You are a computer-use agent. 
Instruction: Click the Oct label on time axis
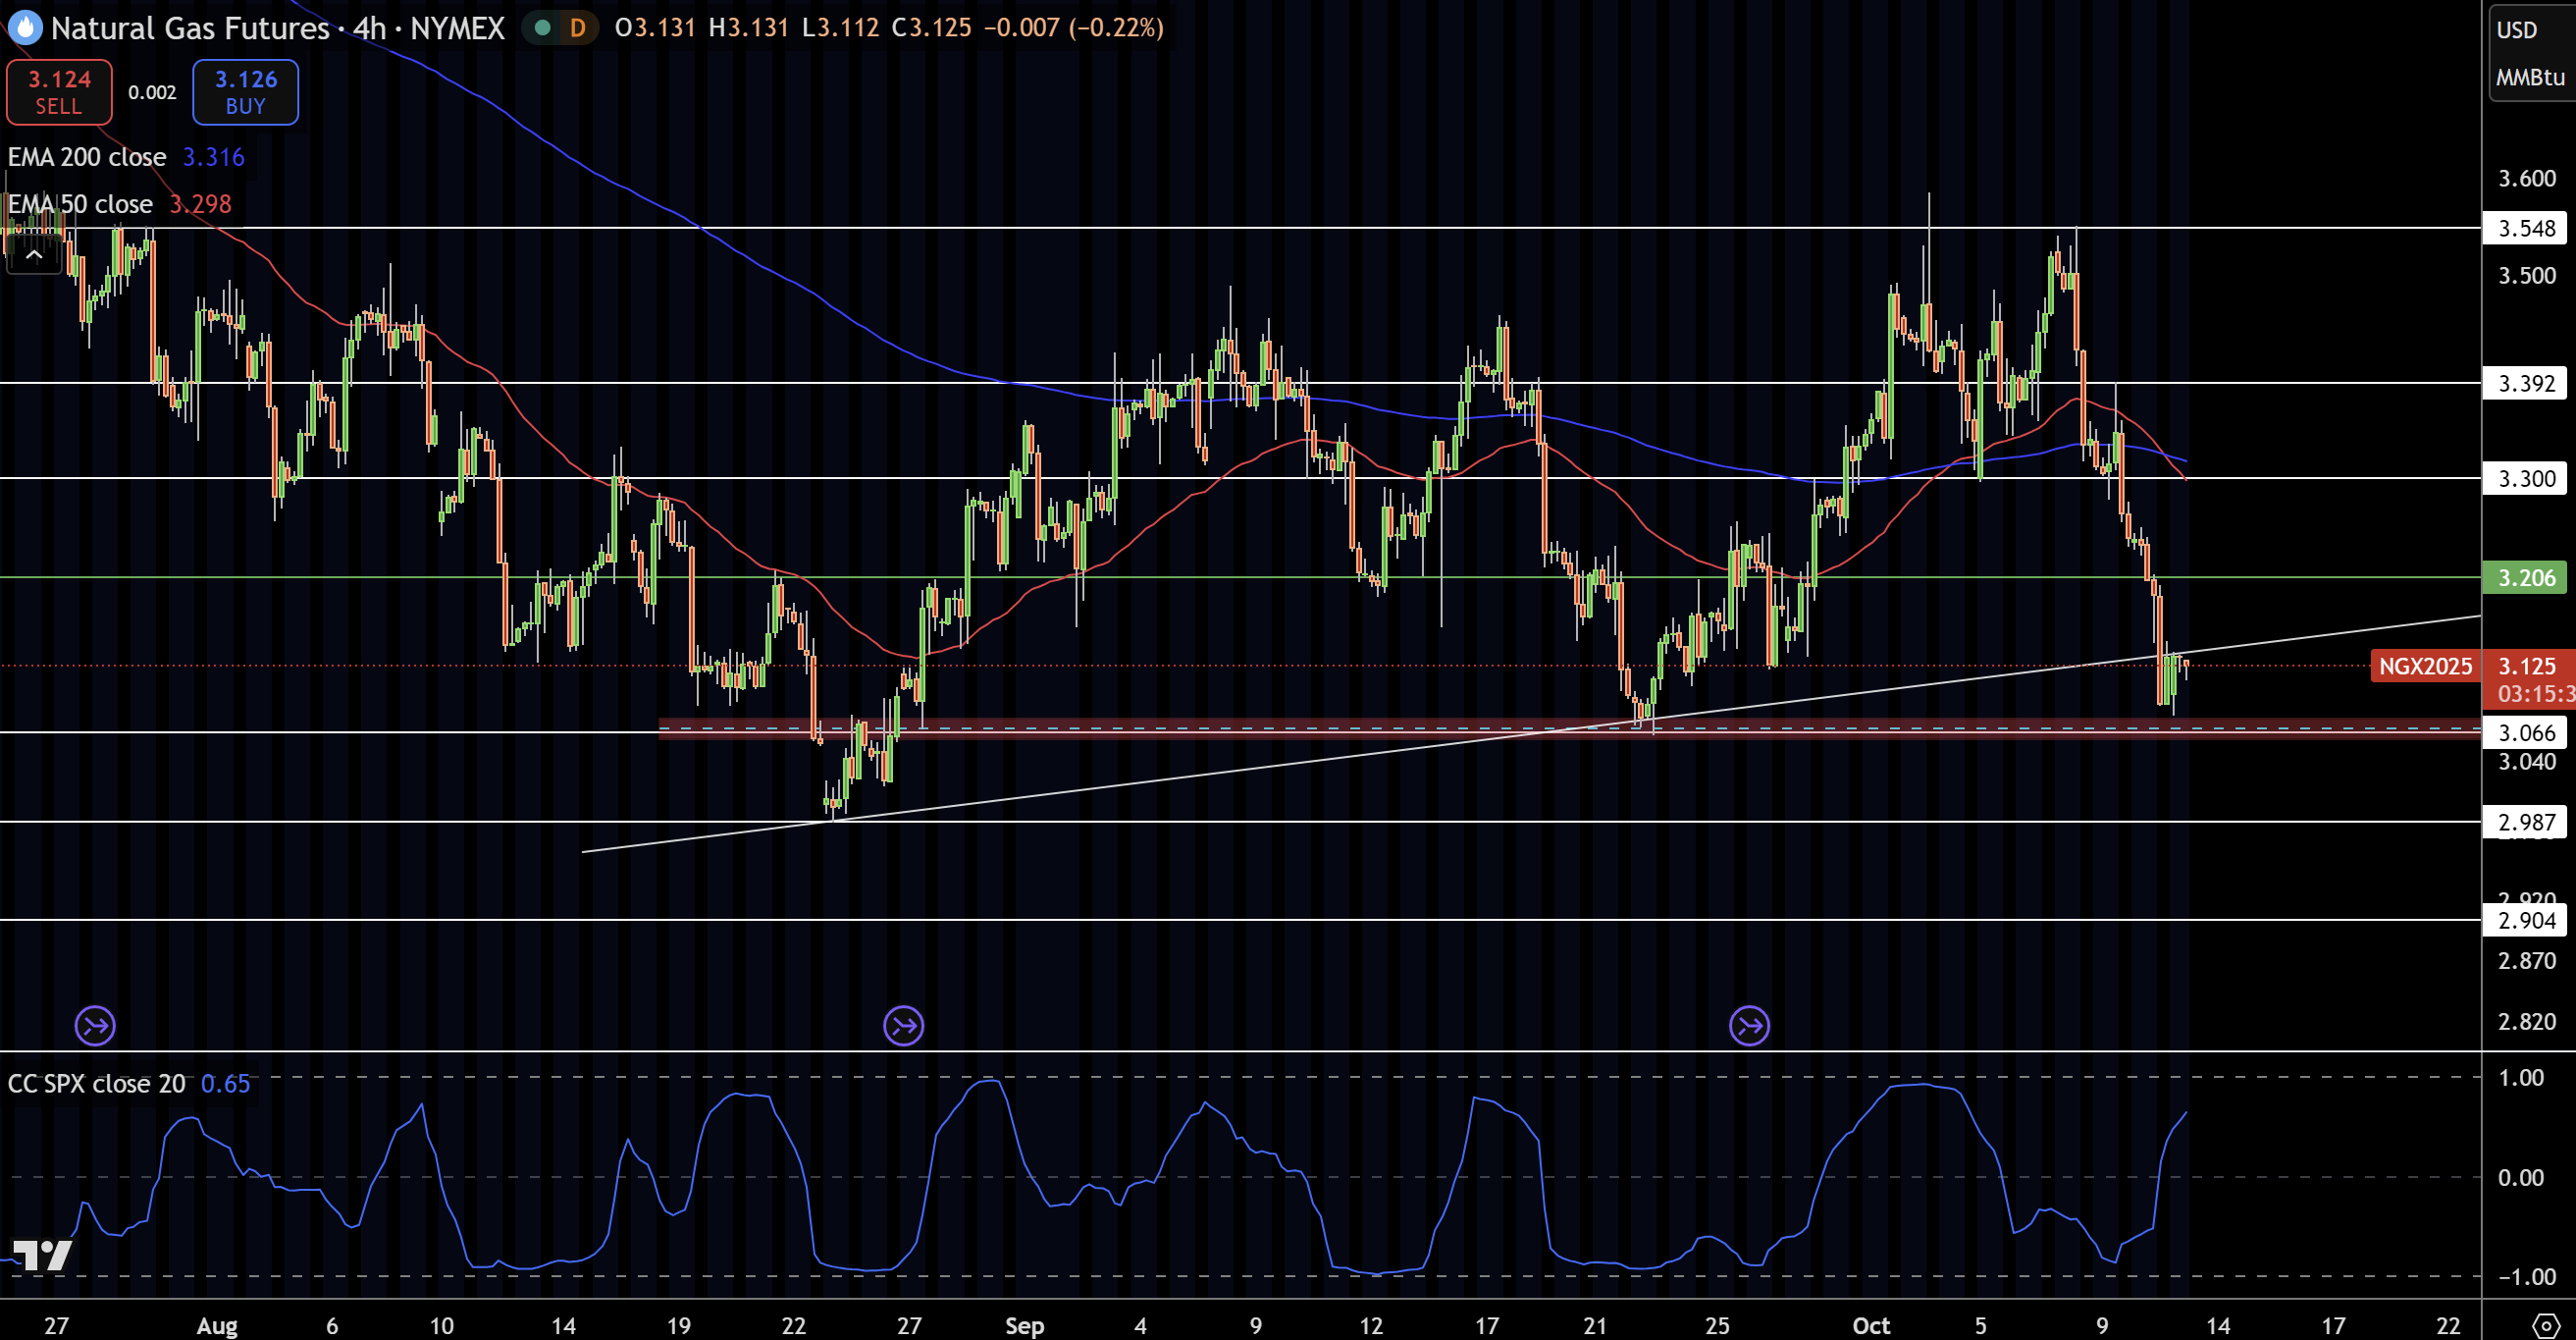click(x=1870, y=1325)
